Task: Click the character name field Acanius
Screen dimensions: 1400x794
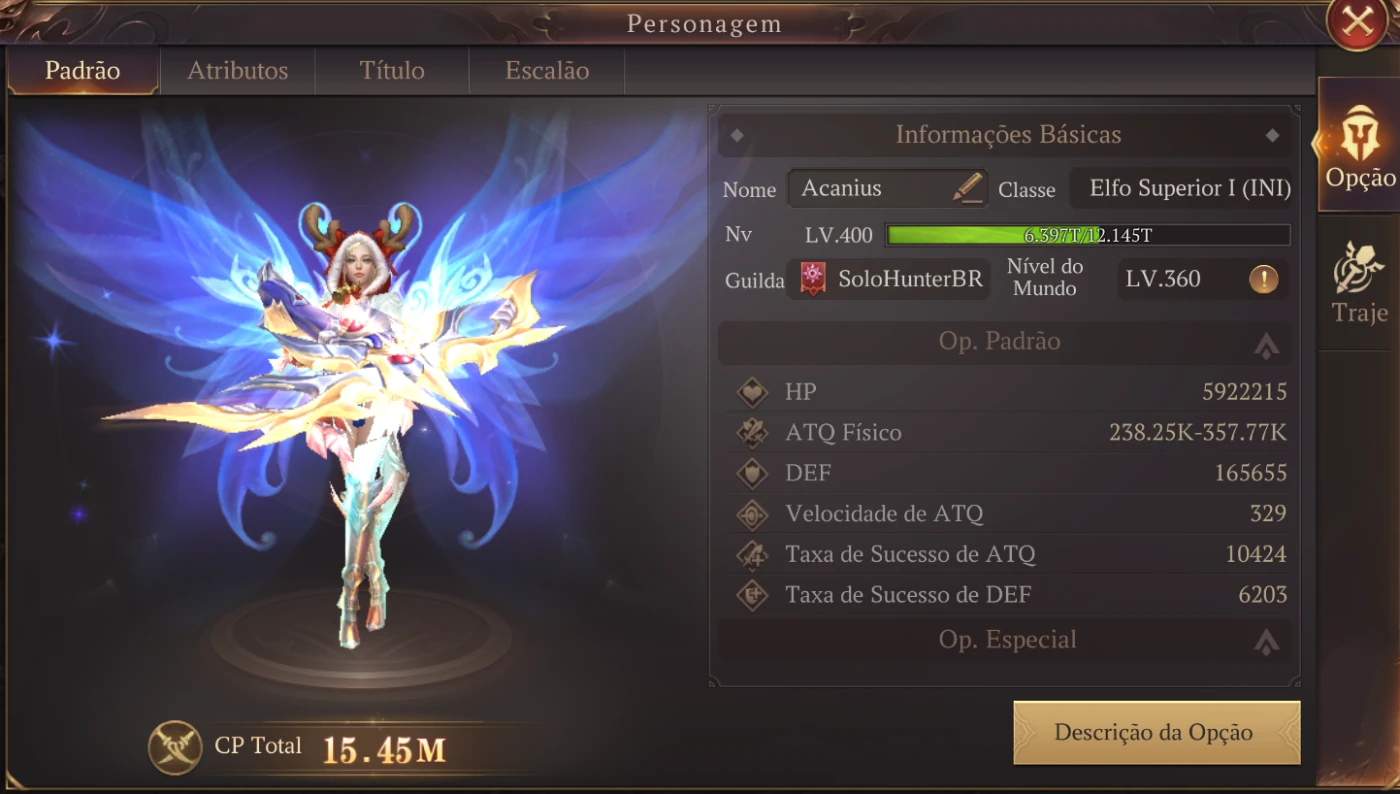Action: click(888, 188)
